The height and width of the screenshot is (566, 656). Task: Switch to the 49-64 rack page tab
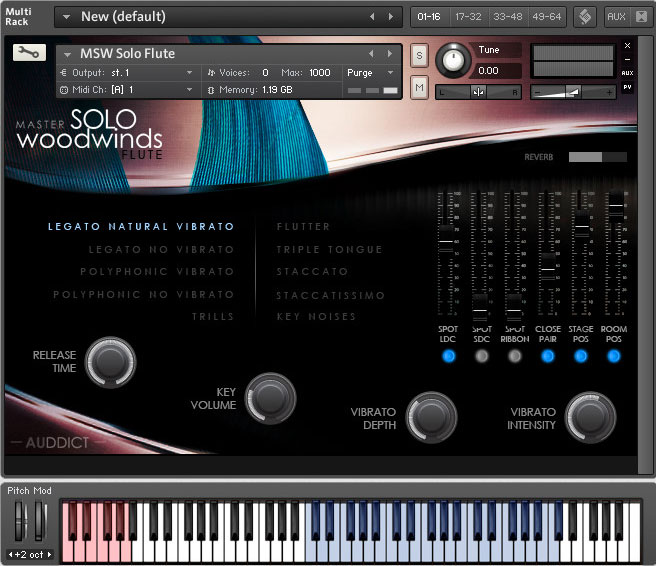point(546,17)
